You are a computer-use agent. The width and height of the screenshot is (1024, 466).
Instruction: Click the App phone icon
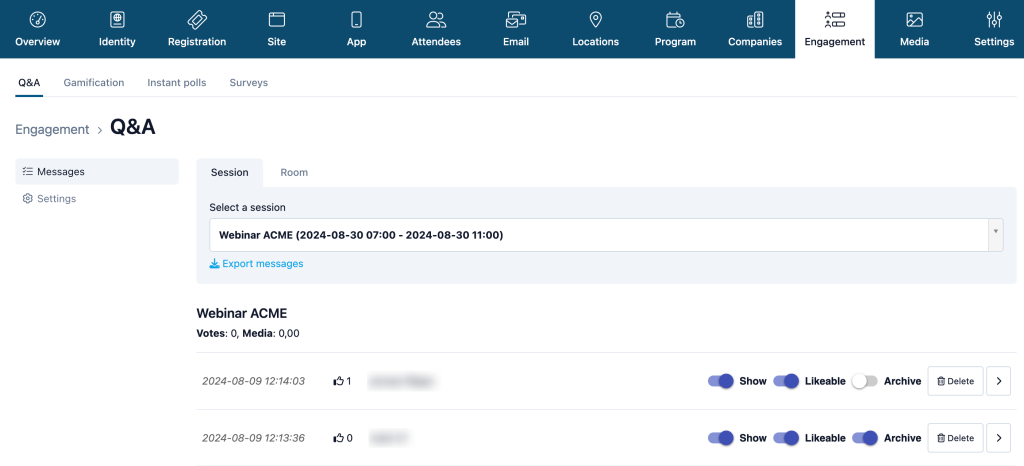pyautogui.click(x=357, y=20)
